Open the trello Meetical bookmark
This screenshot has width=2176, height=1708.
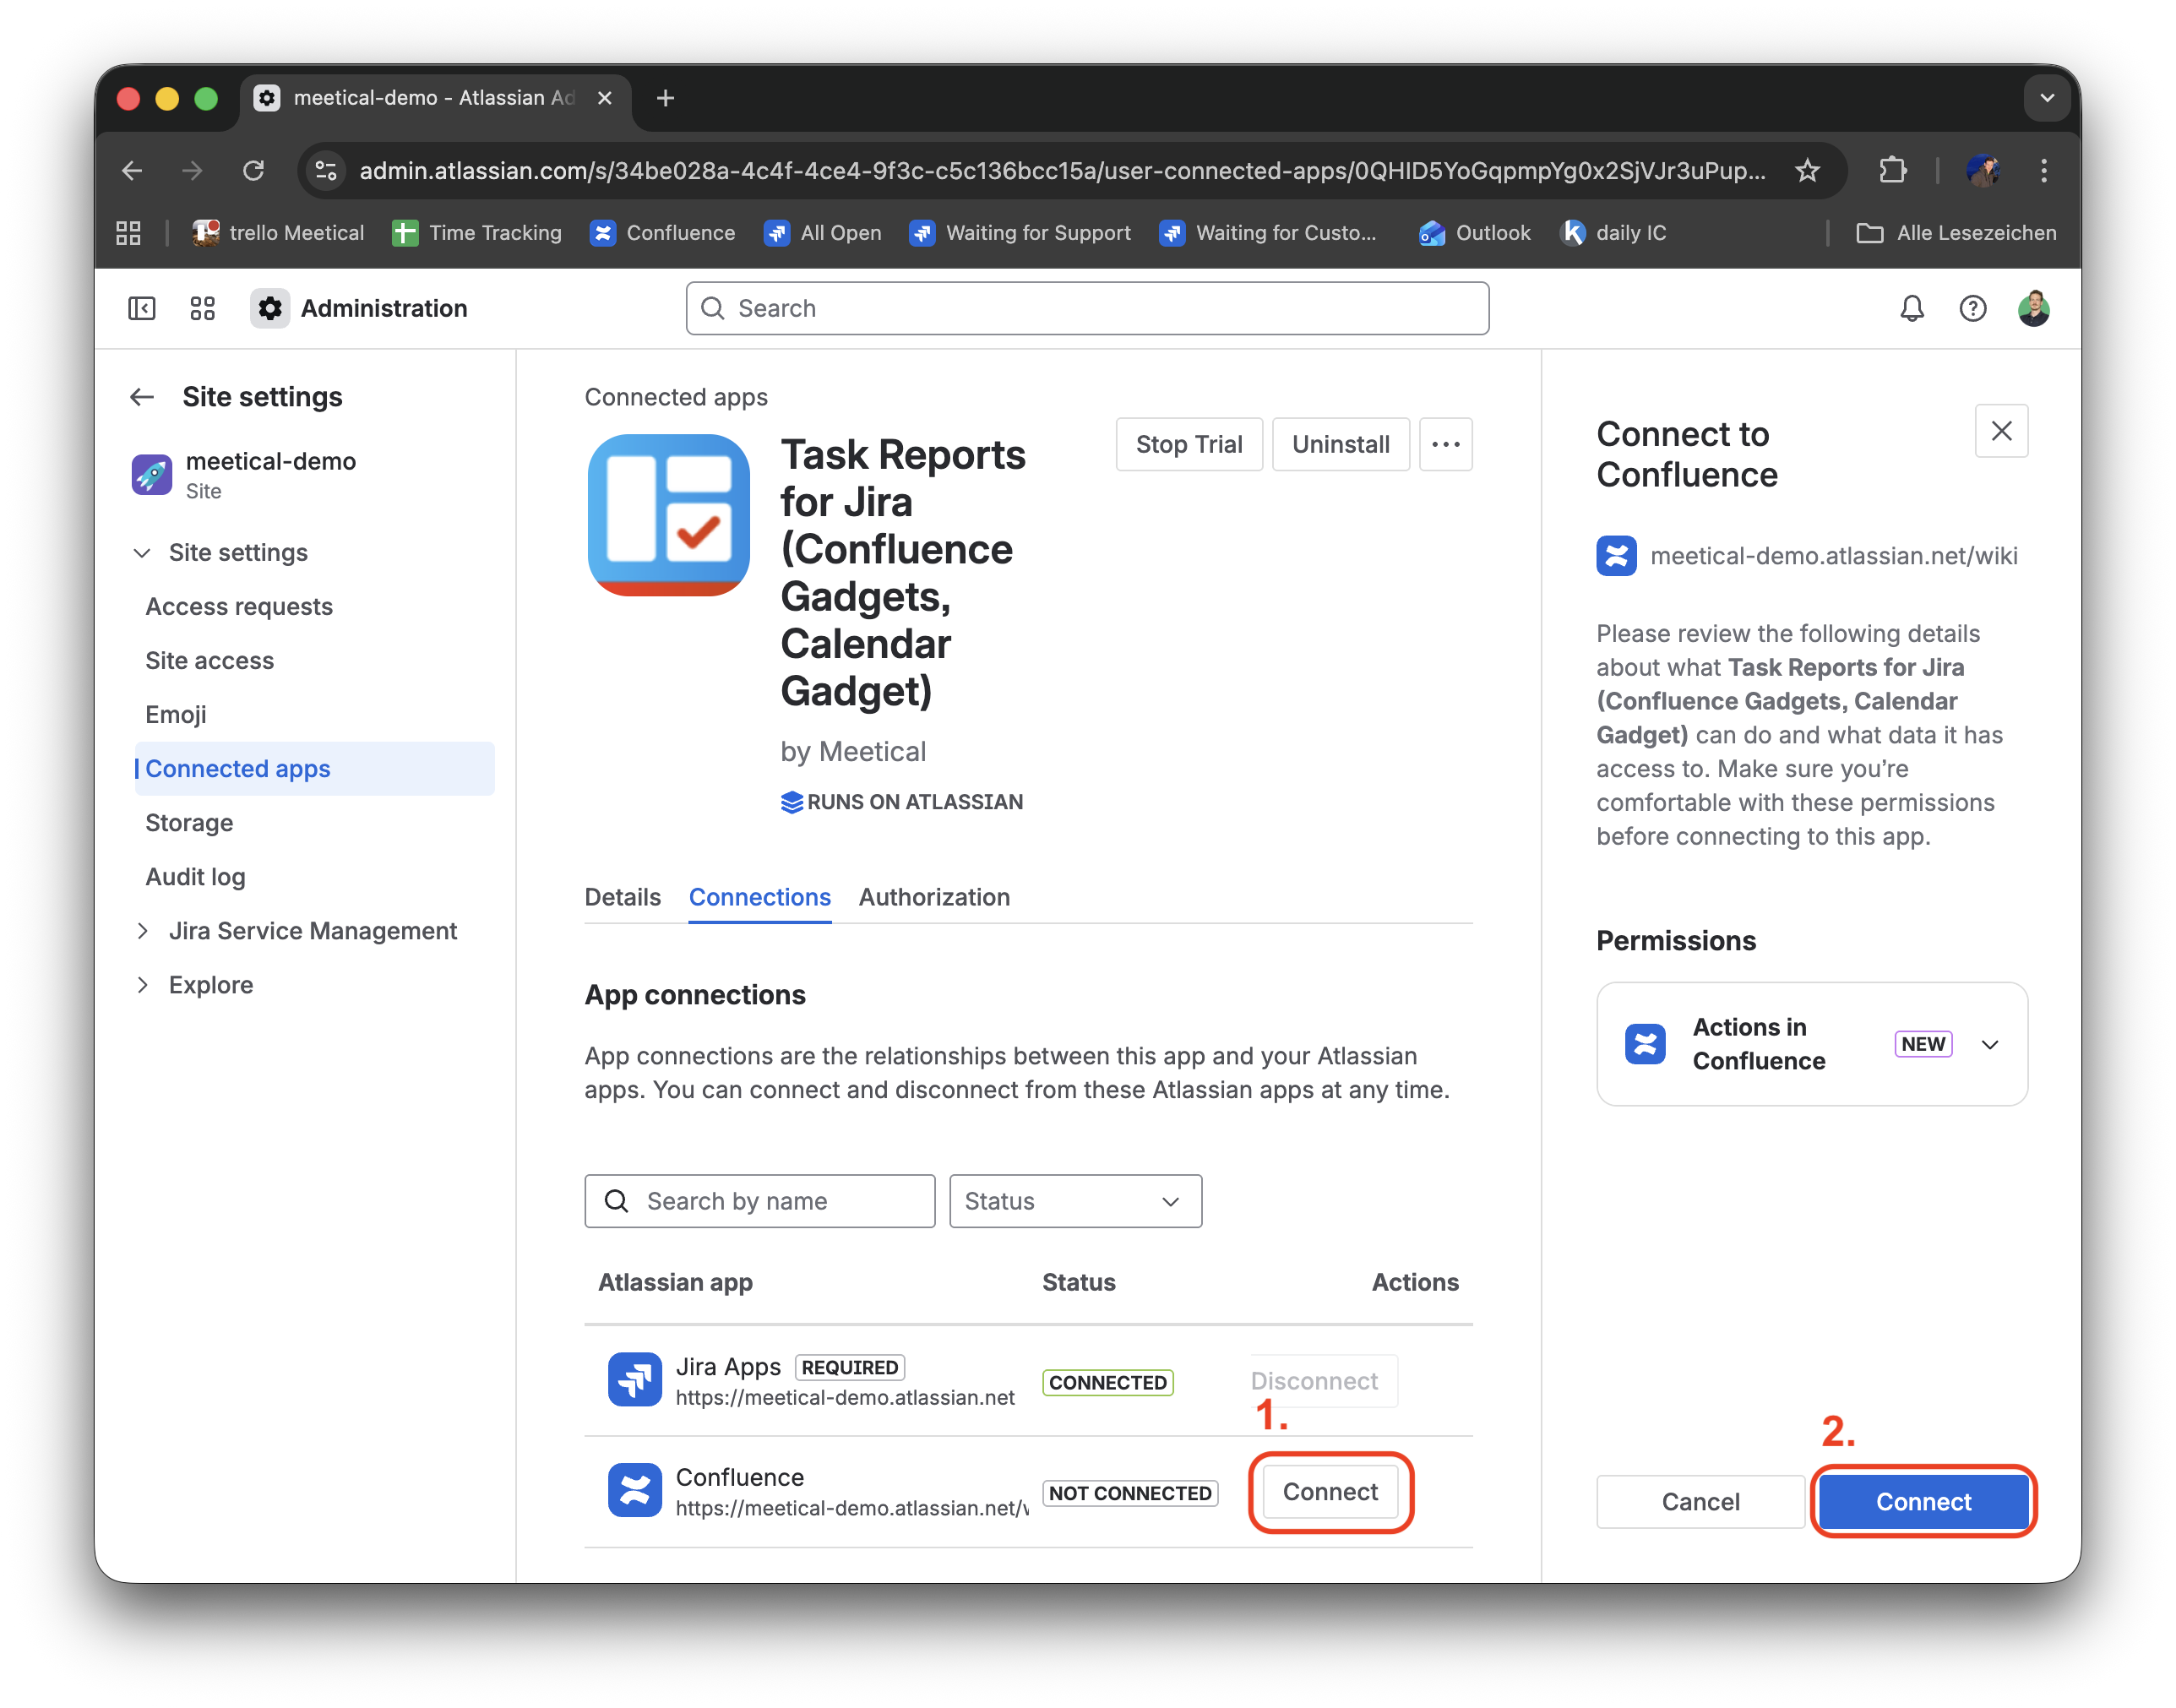(278, 233)
